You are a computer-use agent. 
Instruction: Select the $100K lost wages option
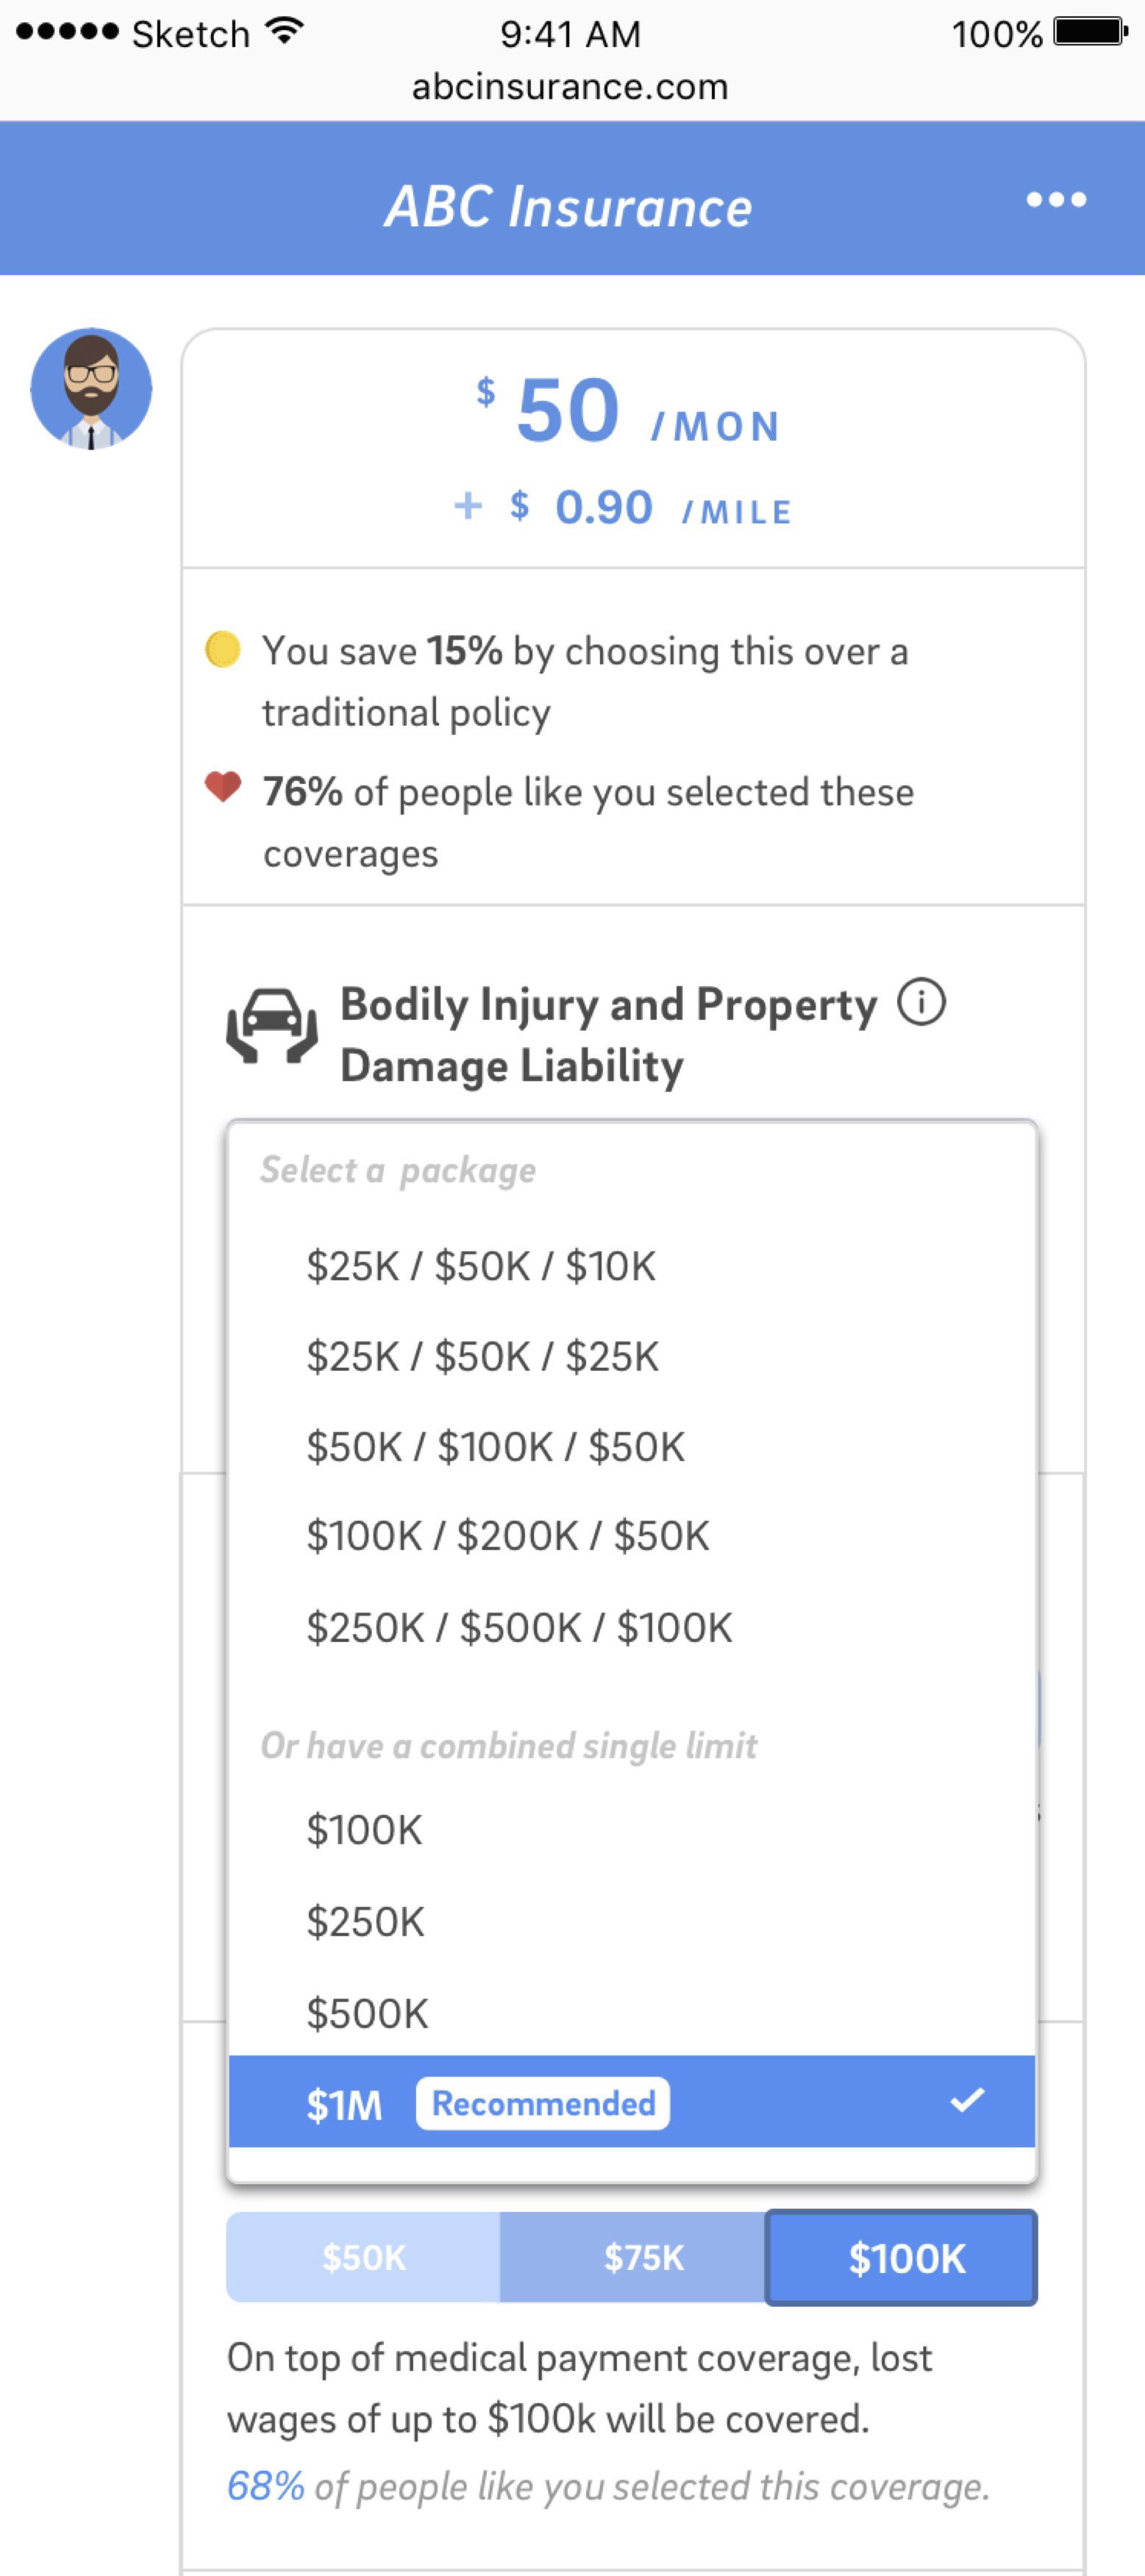[902, 2257]
